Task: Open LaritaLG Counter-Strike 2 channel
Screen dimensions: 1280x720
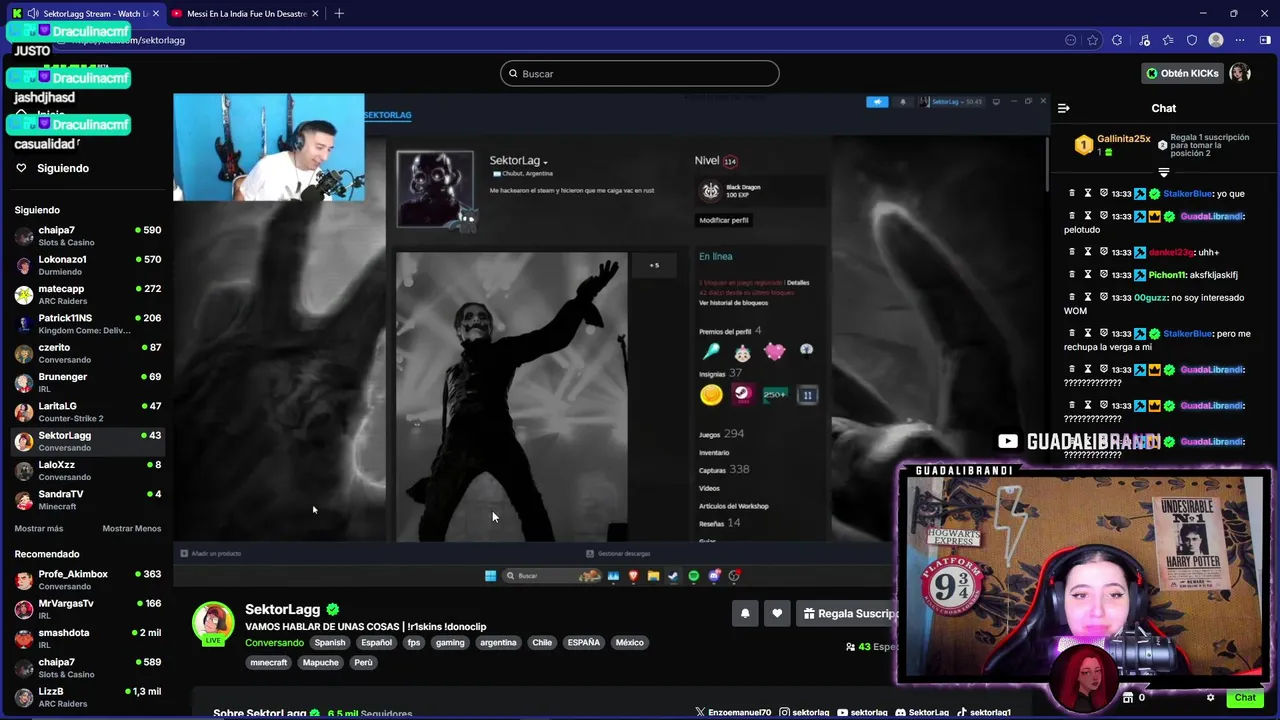Action: 88,412
